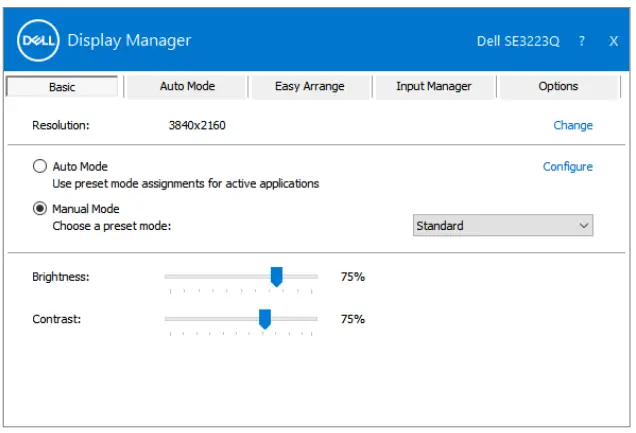Image resolution: width=636 pixels, height=433 pixels.
Task: Select the Auto Mode radio button
Action: (40, 166)
